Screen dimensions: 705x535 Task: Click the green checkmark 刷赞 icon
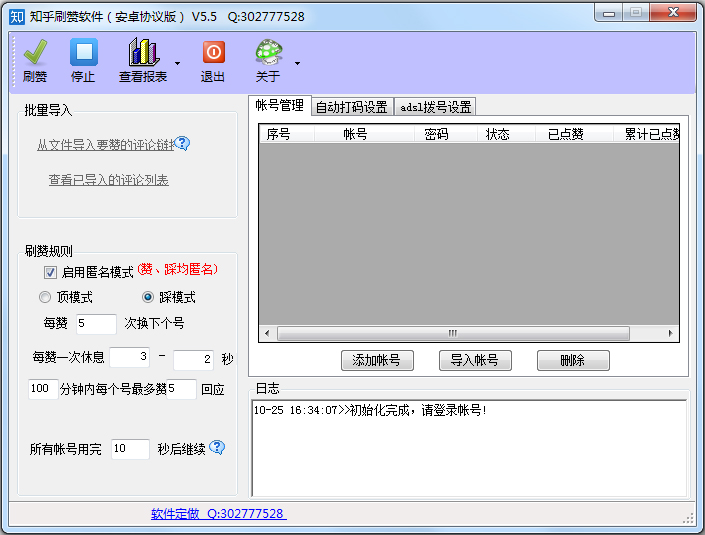tap(35, 52)
